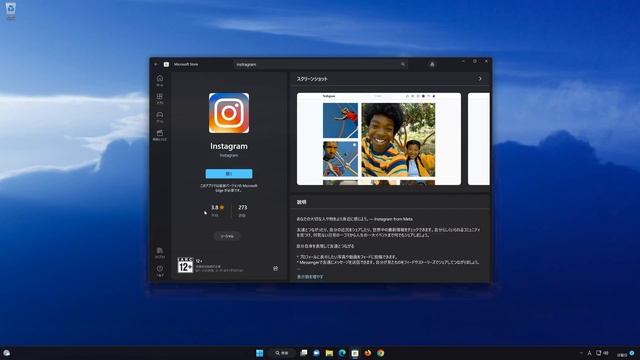
Task: Open the Library icon in sidebar
Action: pos(160,253)
